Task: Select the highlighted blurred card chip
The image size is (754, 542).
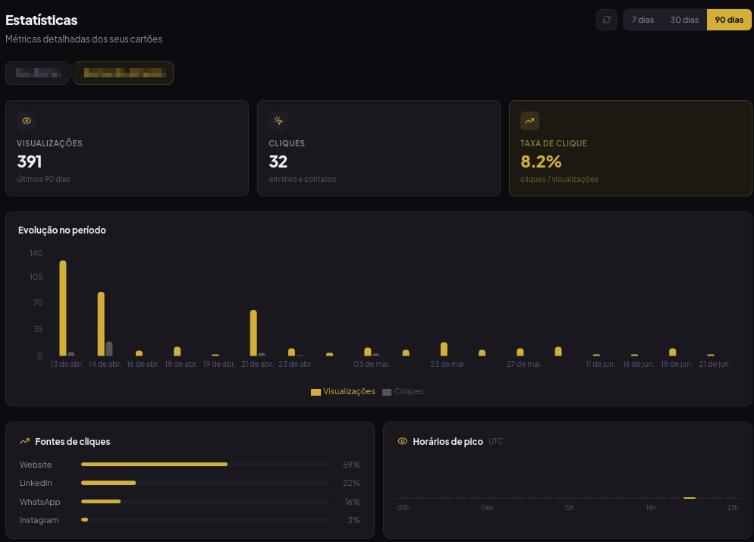Action: (124, 73)
